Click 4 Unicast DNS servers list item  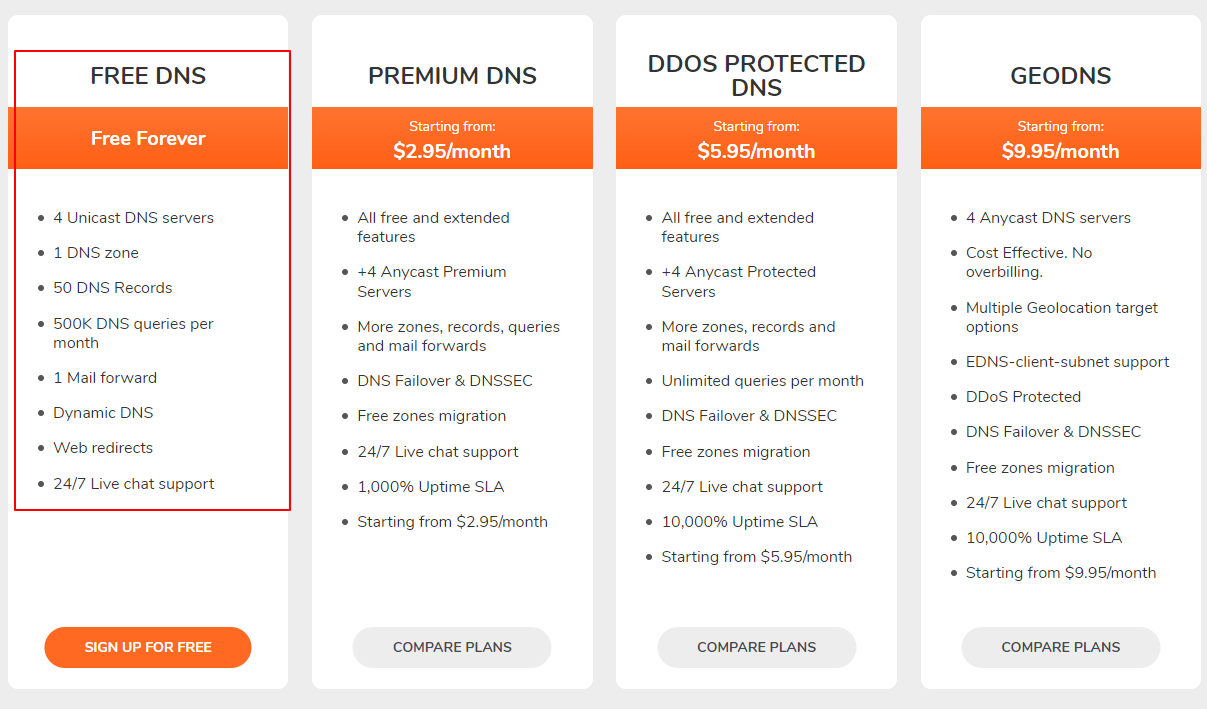[x=133, y=218]
